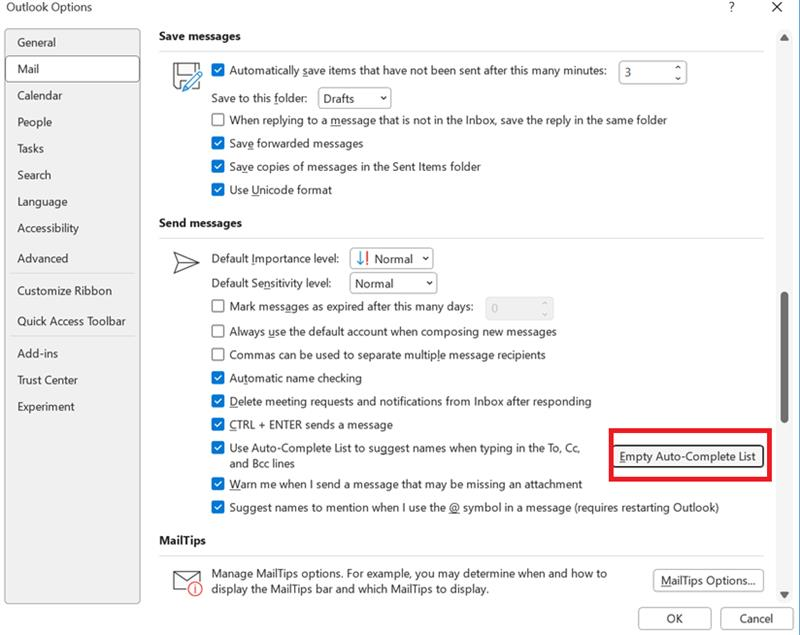Increase auto-save minutes with up arrow
This screenshot has height=635, width=800.
pos(678,67)
